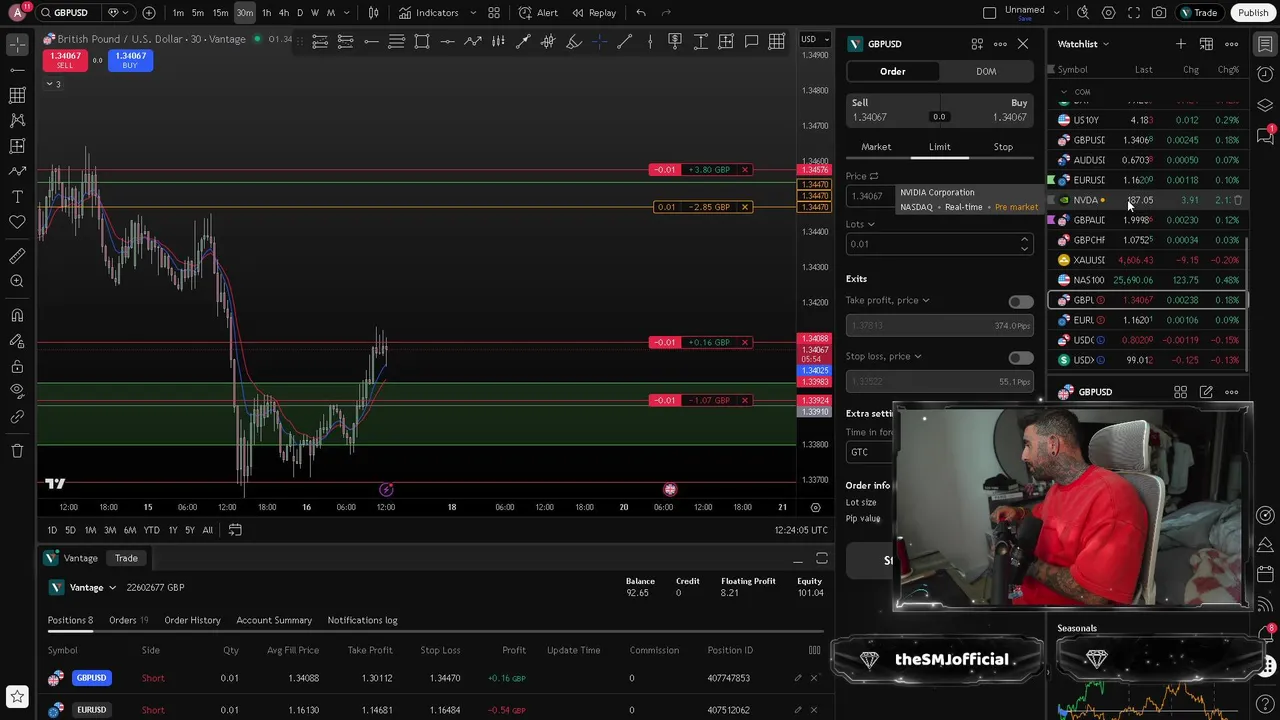Click the BUY 1.34067 button on the chart
Viewport: 1280px width, 720px height.
pyautogui.click(x=130, y=60)
